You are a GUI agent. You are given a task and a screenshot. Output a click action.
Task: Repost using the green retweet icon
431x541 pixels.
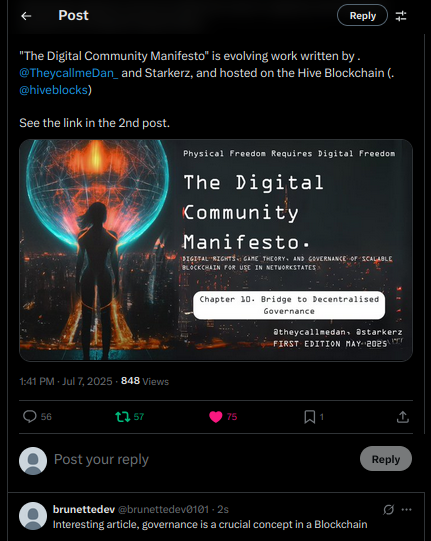[123, 417]
